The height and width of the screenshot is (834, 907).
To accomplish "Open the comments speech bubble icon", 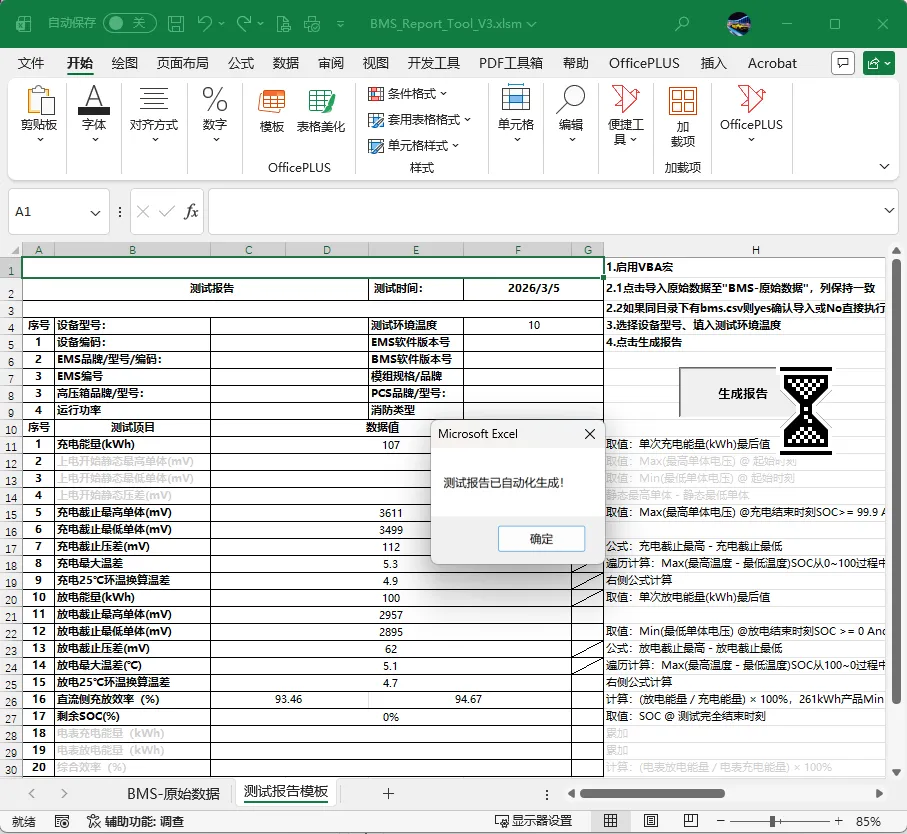I will [x=843, y=63].
